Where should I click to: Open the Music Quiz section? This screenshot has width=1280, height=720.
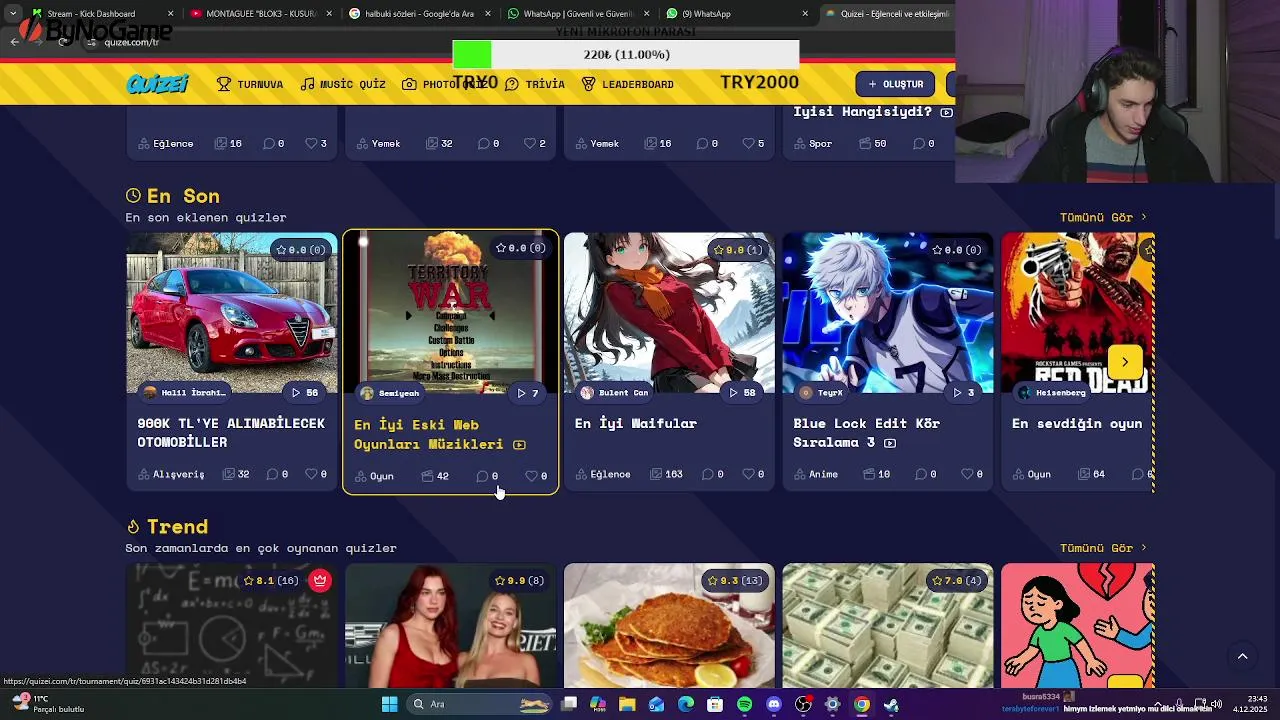[x=343, y=84]
